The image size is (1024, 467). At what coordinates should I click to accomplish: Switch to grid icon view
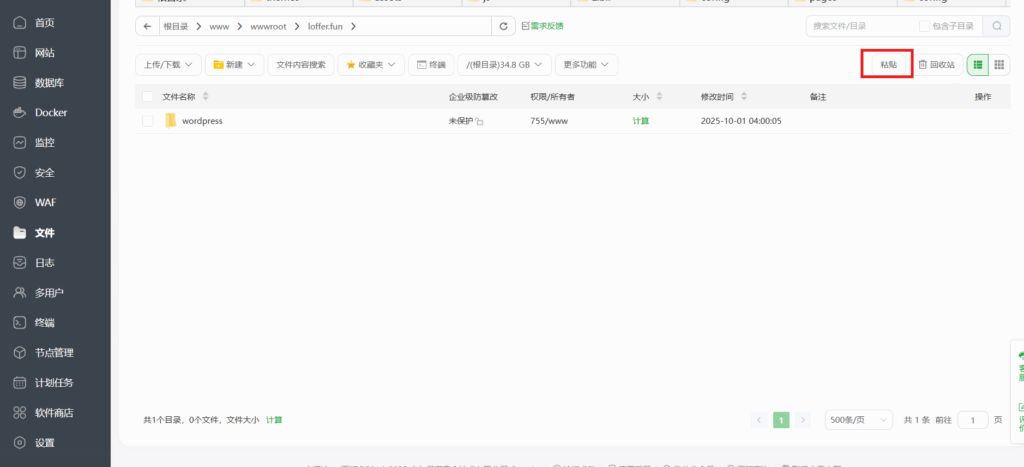[999, 65]
